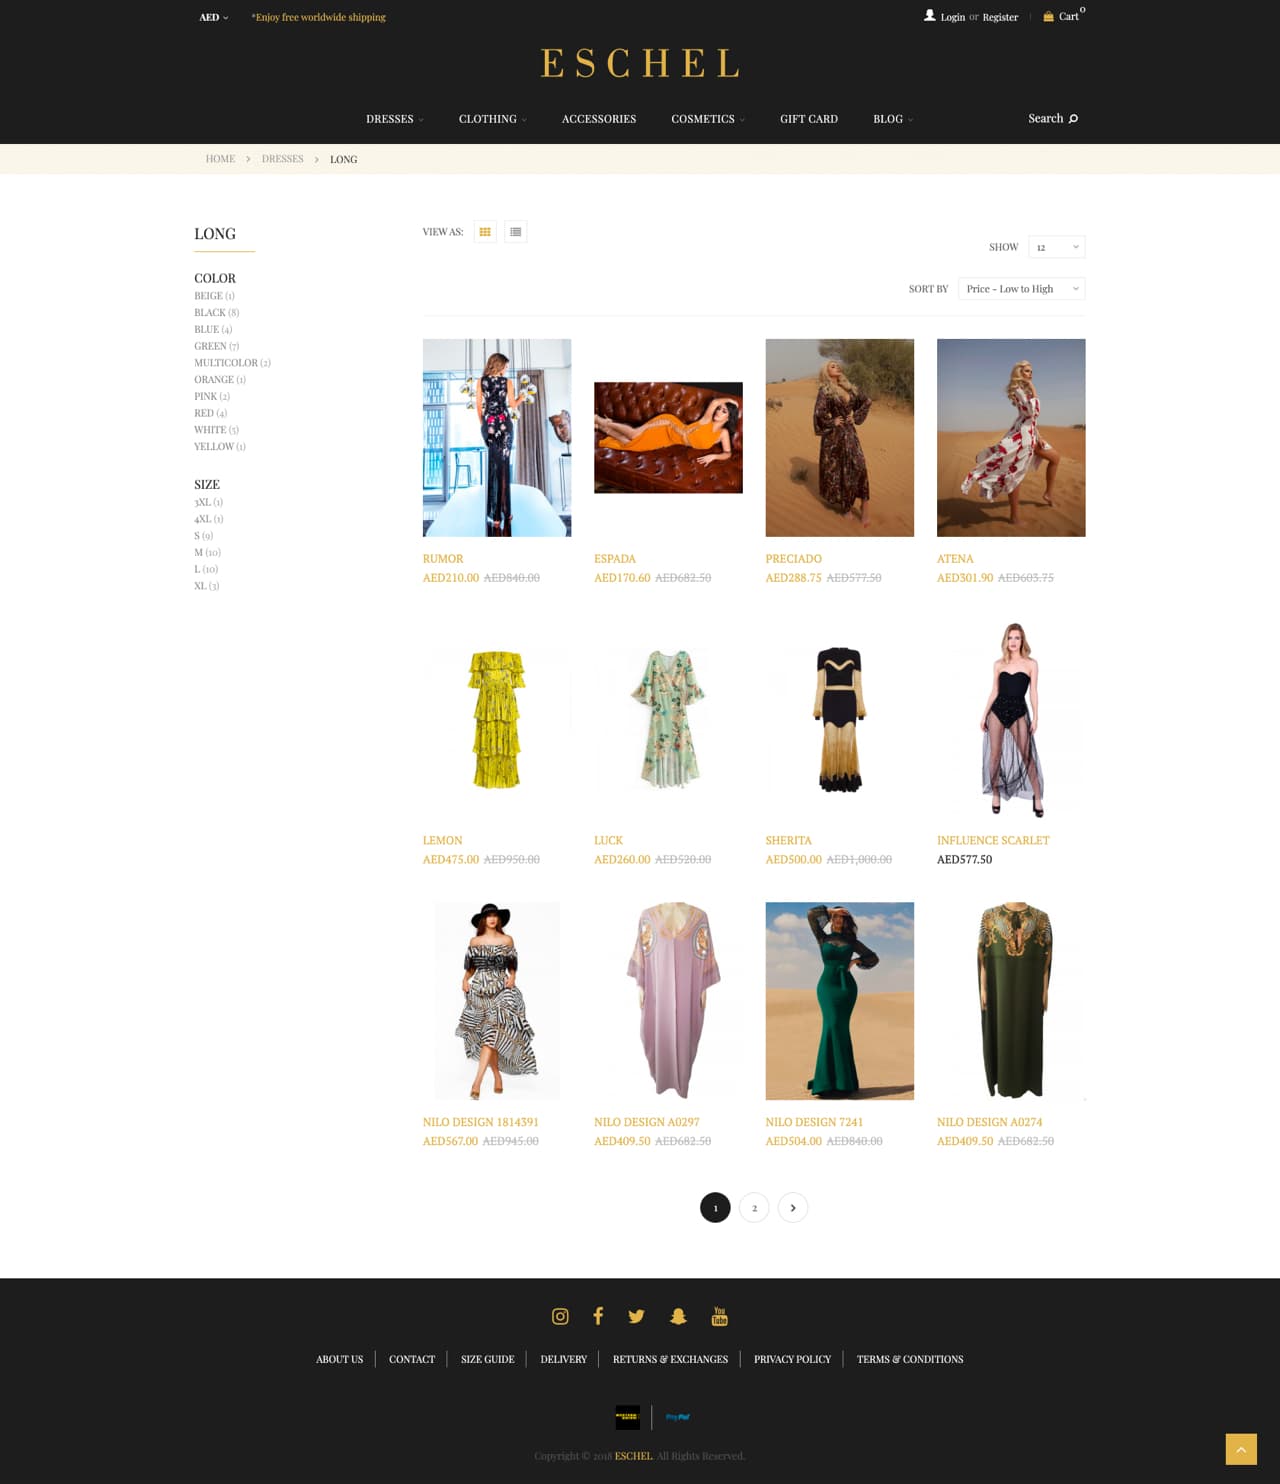
Task: Filter by size 3XL
Action: coord(208,503)
